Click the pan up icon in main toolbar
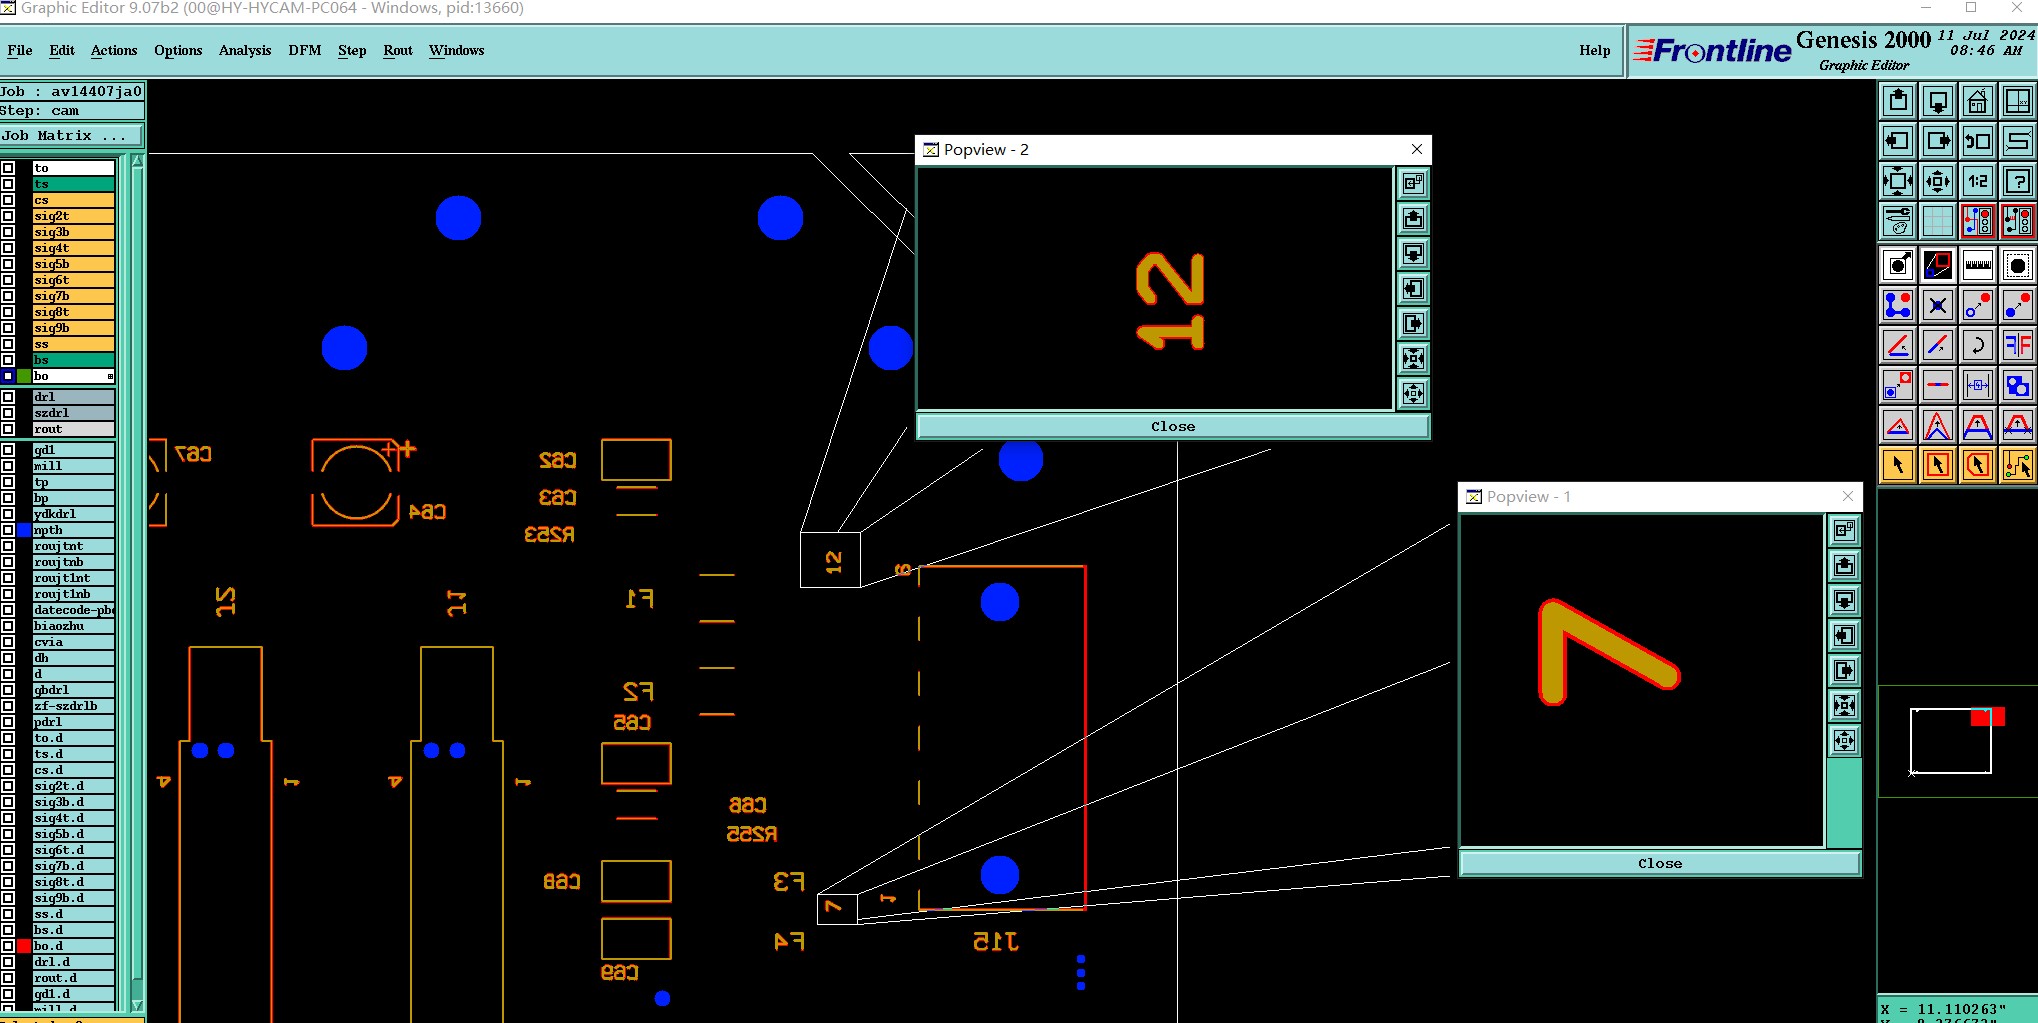This screenshot has height=1023, width=2038. tap(1898, 101)
